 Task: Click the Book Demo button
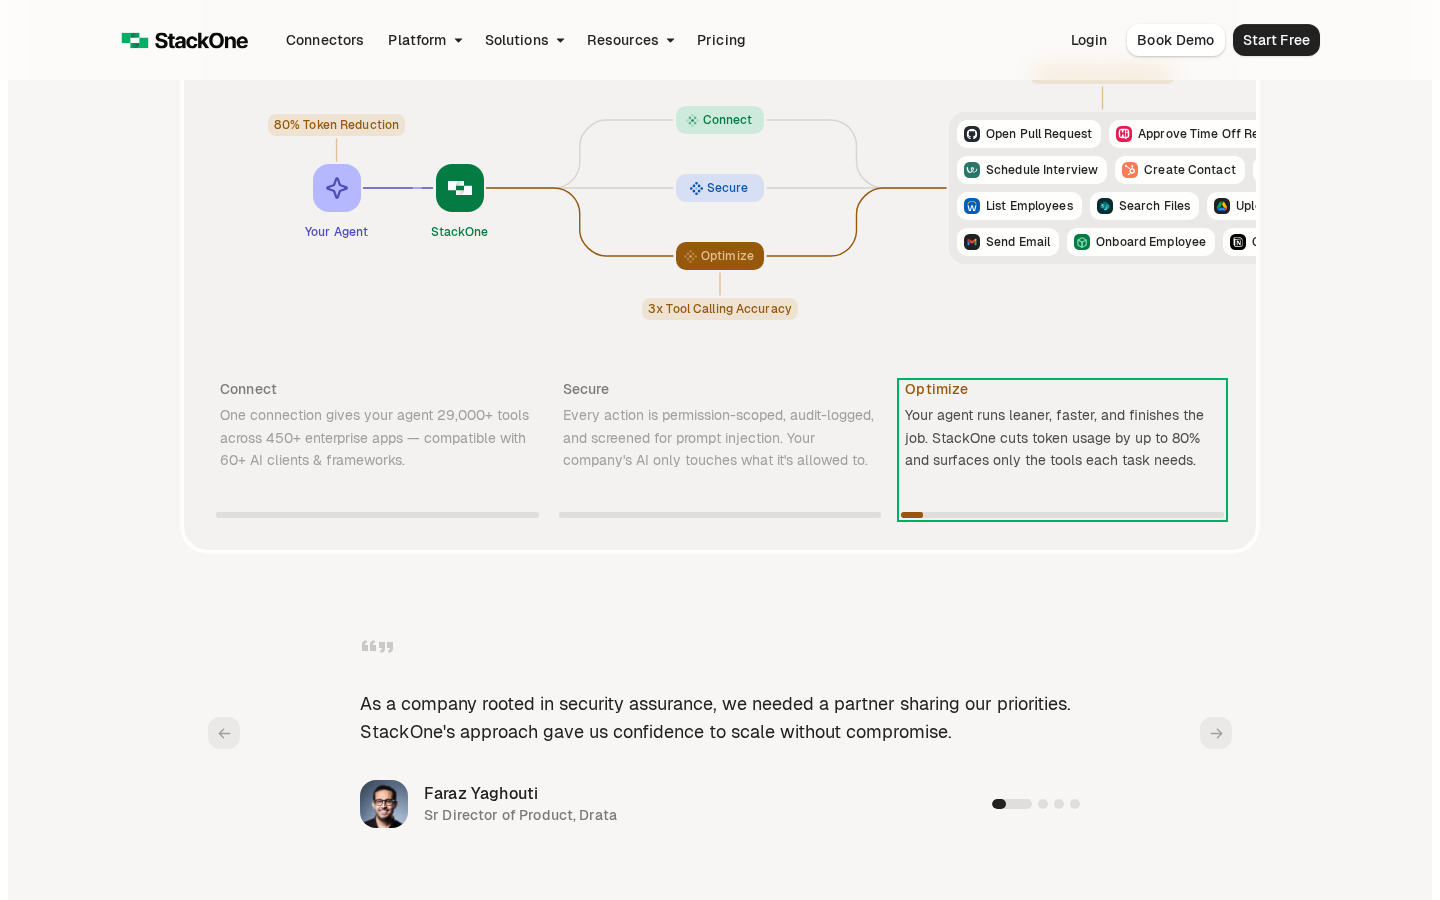click(x=1175, y=40)
